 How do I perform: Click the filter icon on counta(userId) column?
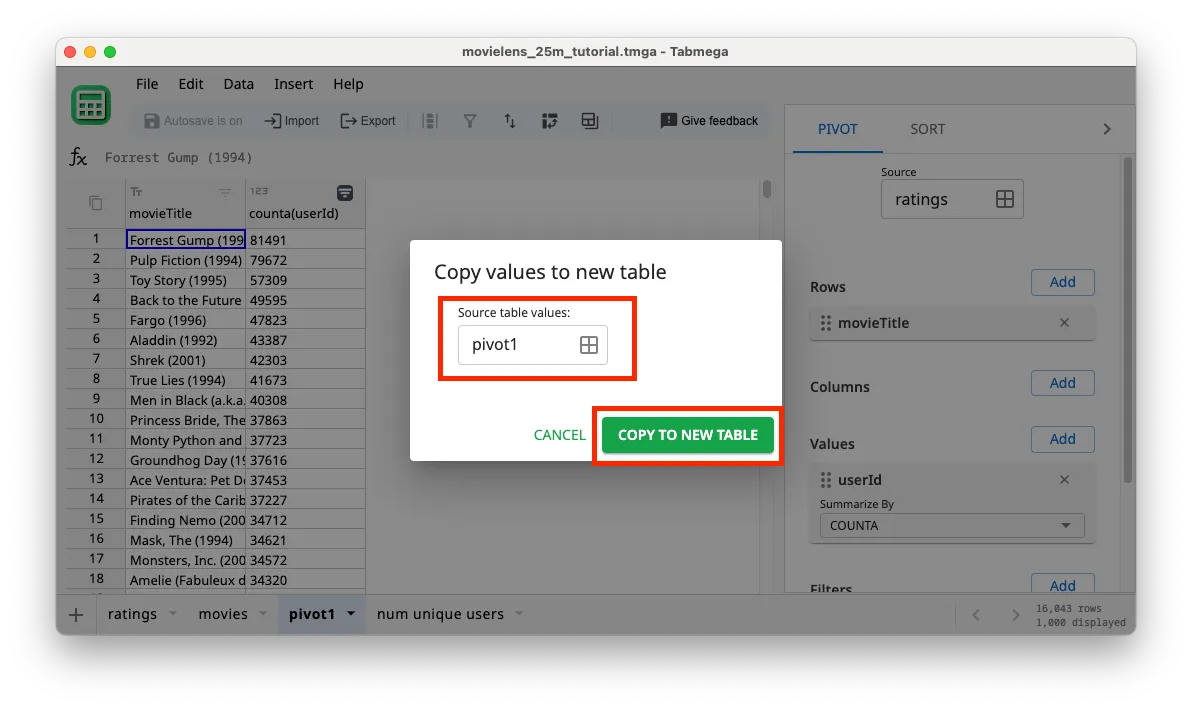[344, 192]
